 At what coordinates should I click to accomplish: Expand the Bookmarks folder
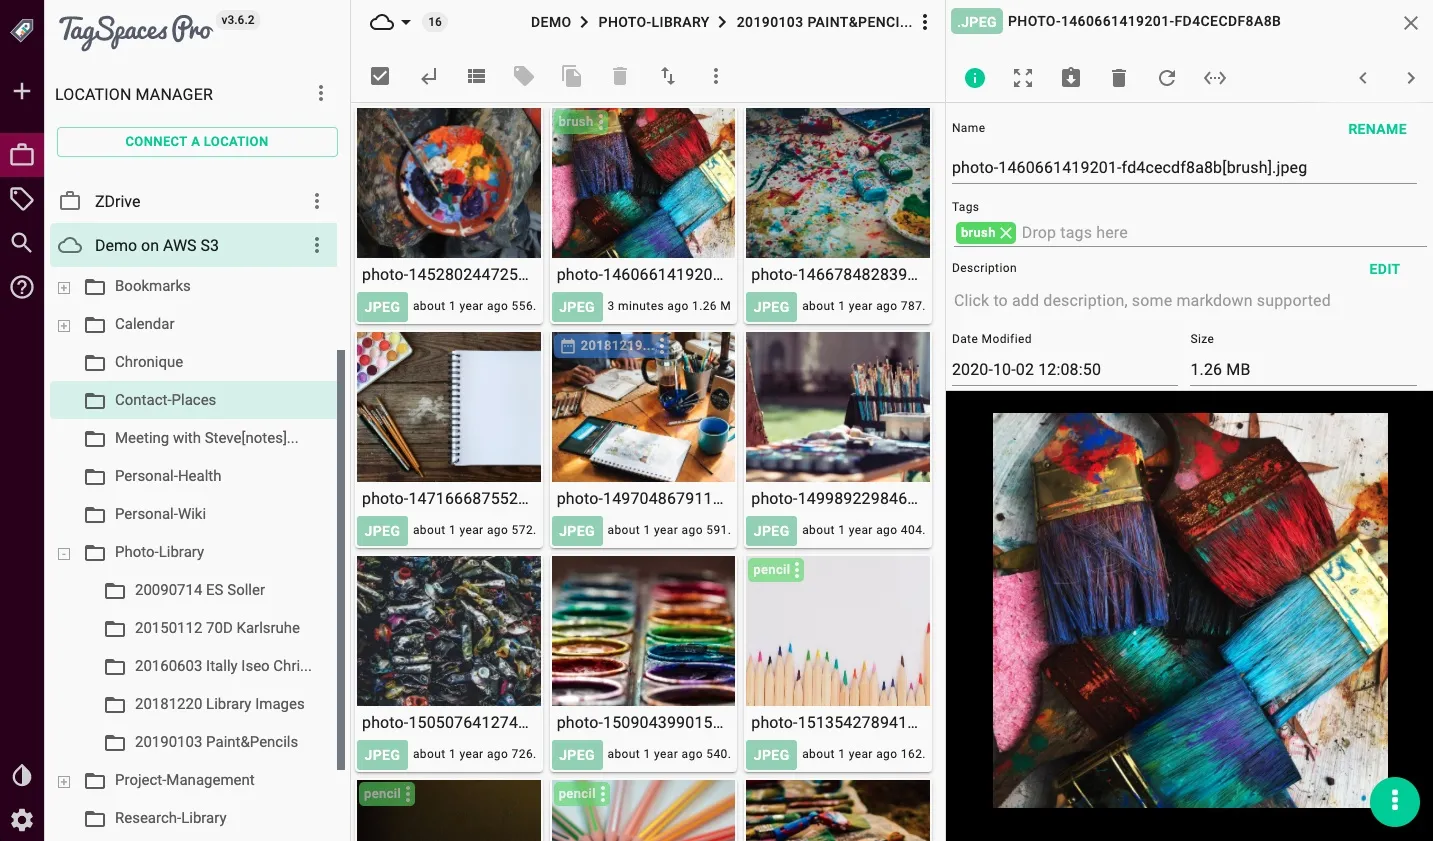point(64,288)
